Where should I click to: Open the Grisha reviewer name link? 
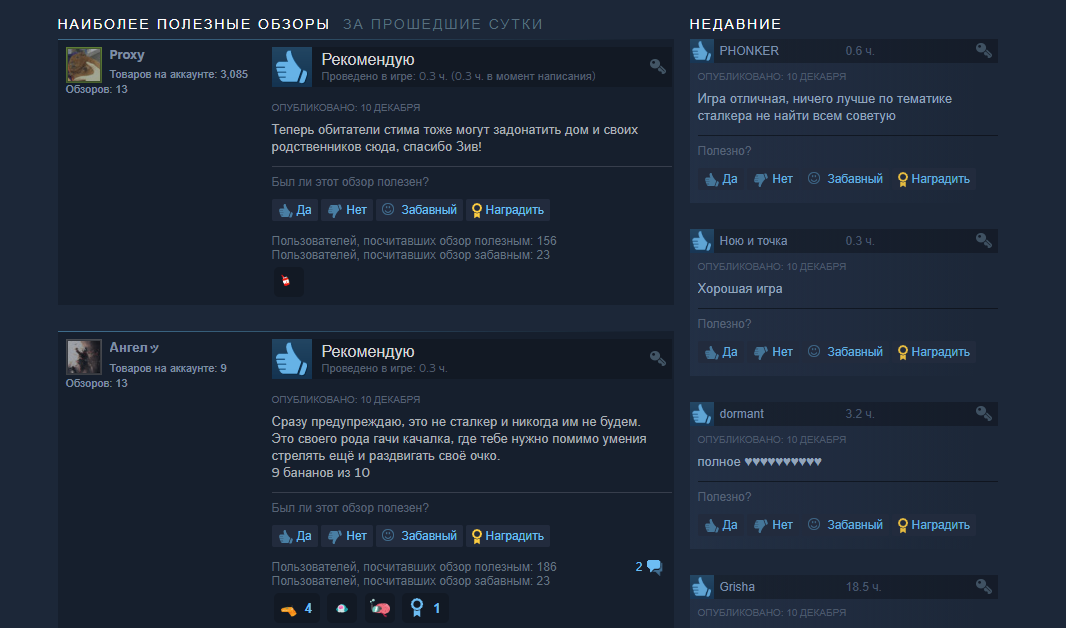737,587
